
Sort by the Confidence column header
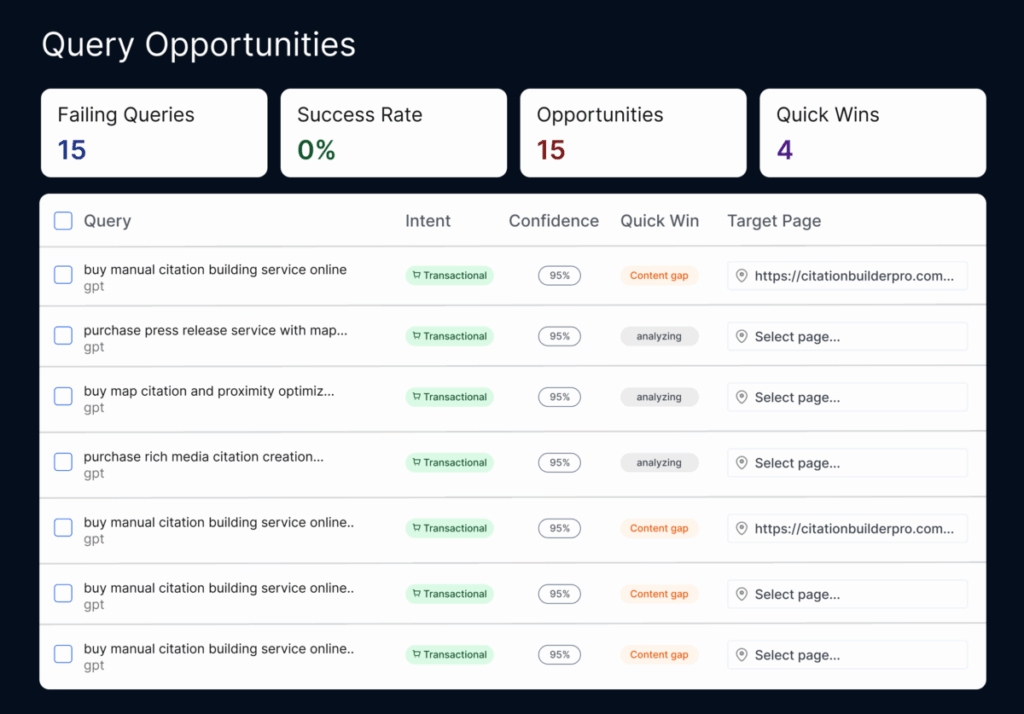553,221
